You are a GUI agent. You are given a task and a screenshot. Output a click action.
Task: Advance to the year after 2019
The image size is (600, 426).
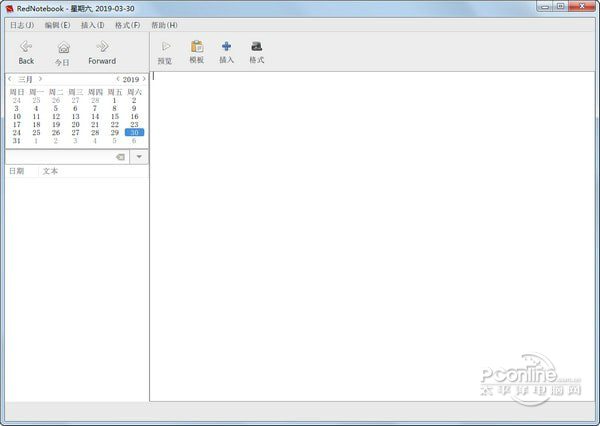pos(144,79)
